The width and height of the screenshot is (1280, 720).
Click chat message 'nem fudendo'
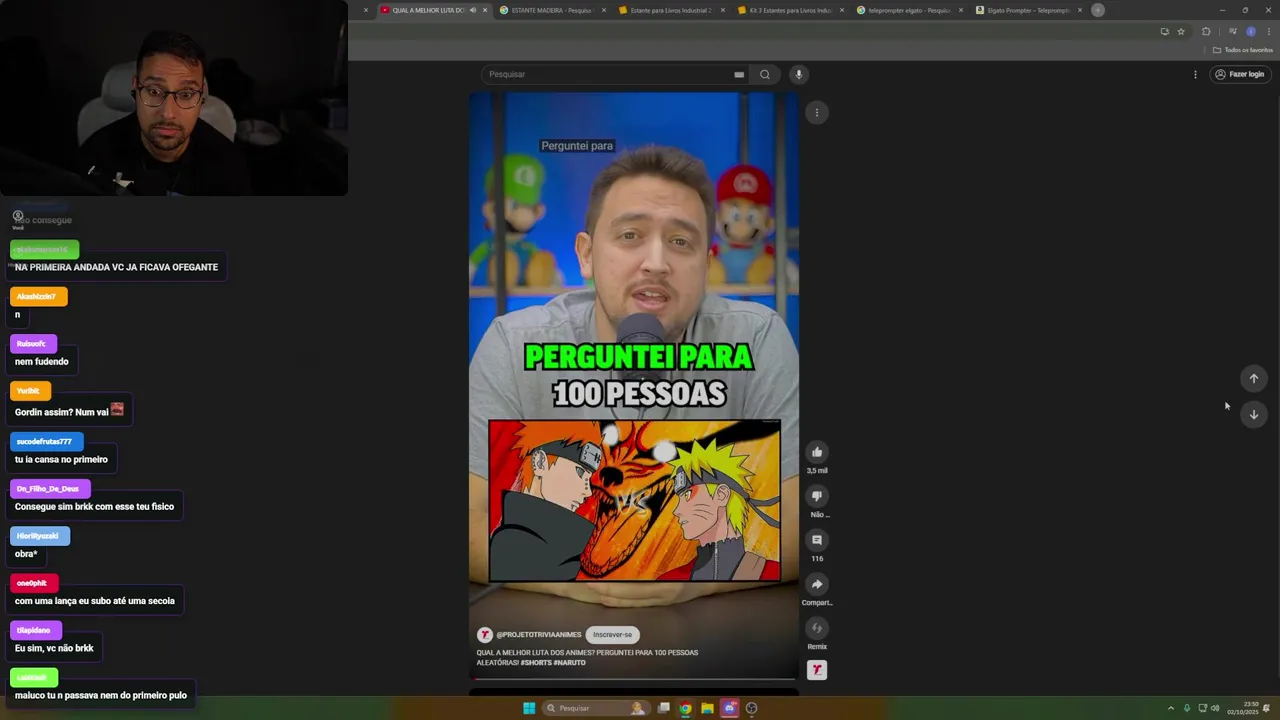pos(42,362)
